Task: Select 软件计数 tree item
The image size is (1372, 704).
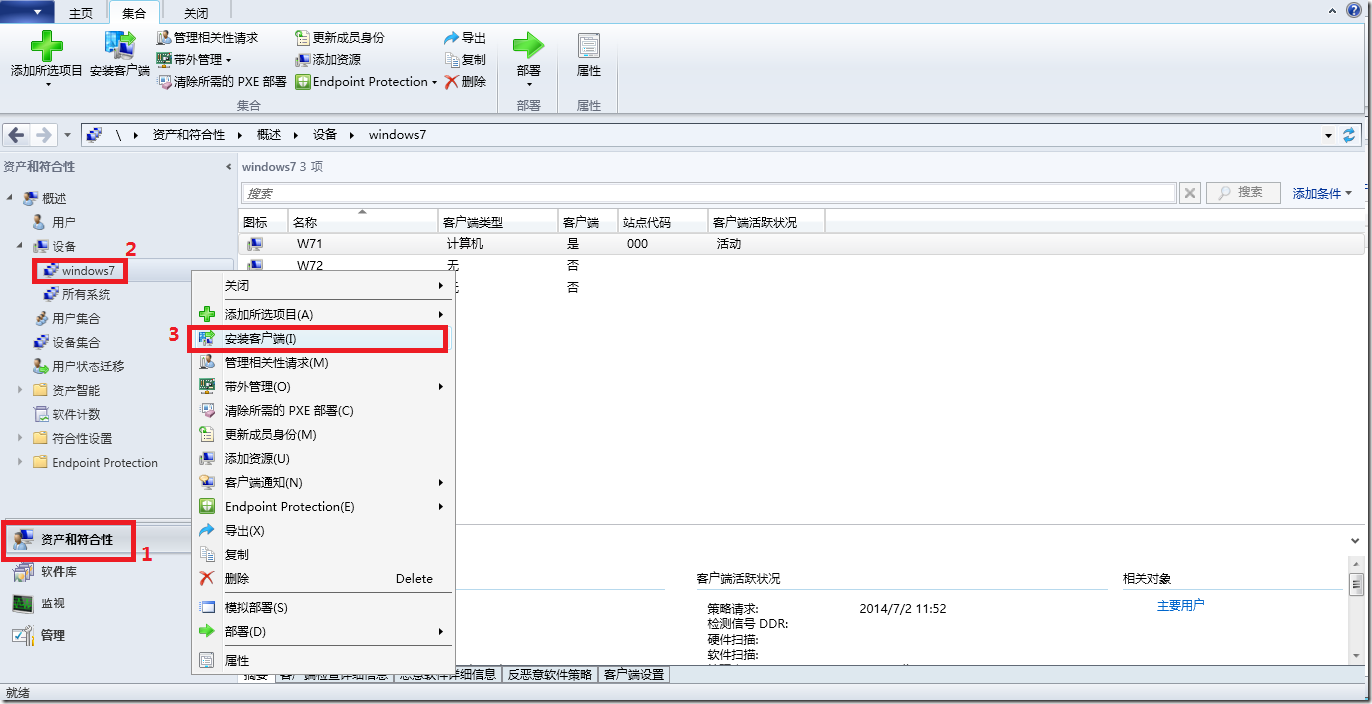Action: (76, 414)
